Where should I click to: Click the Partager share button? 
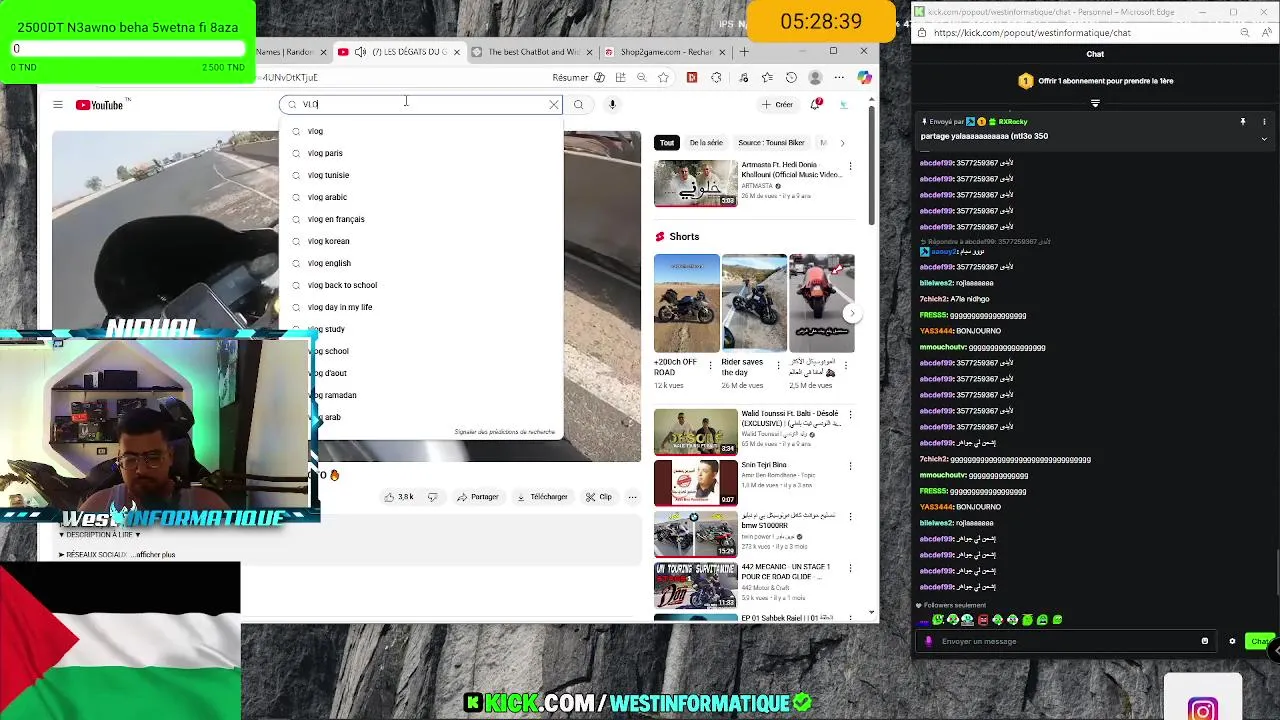(478, 497)
